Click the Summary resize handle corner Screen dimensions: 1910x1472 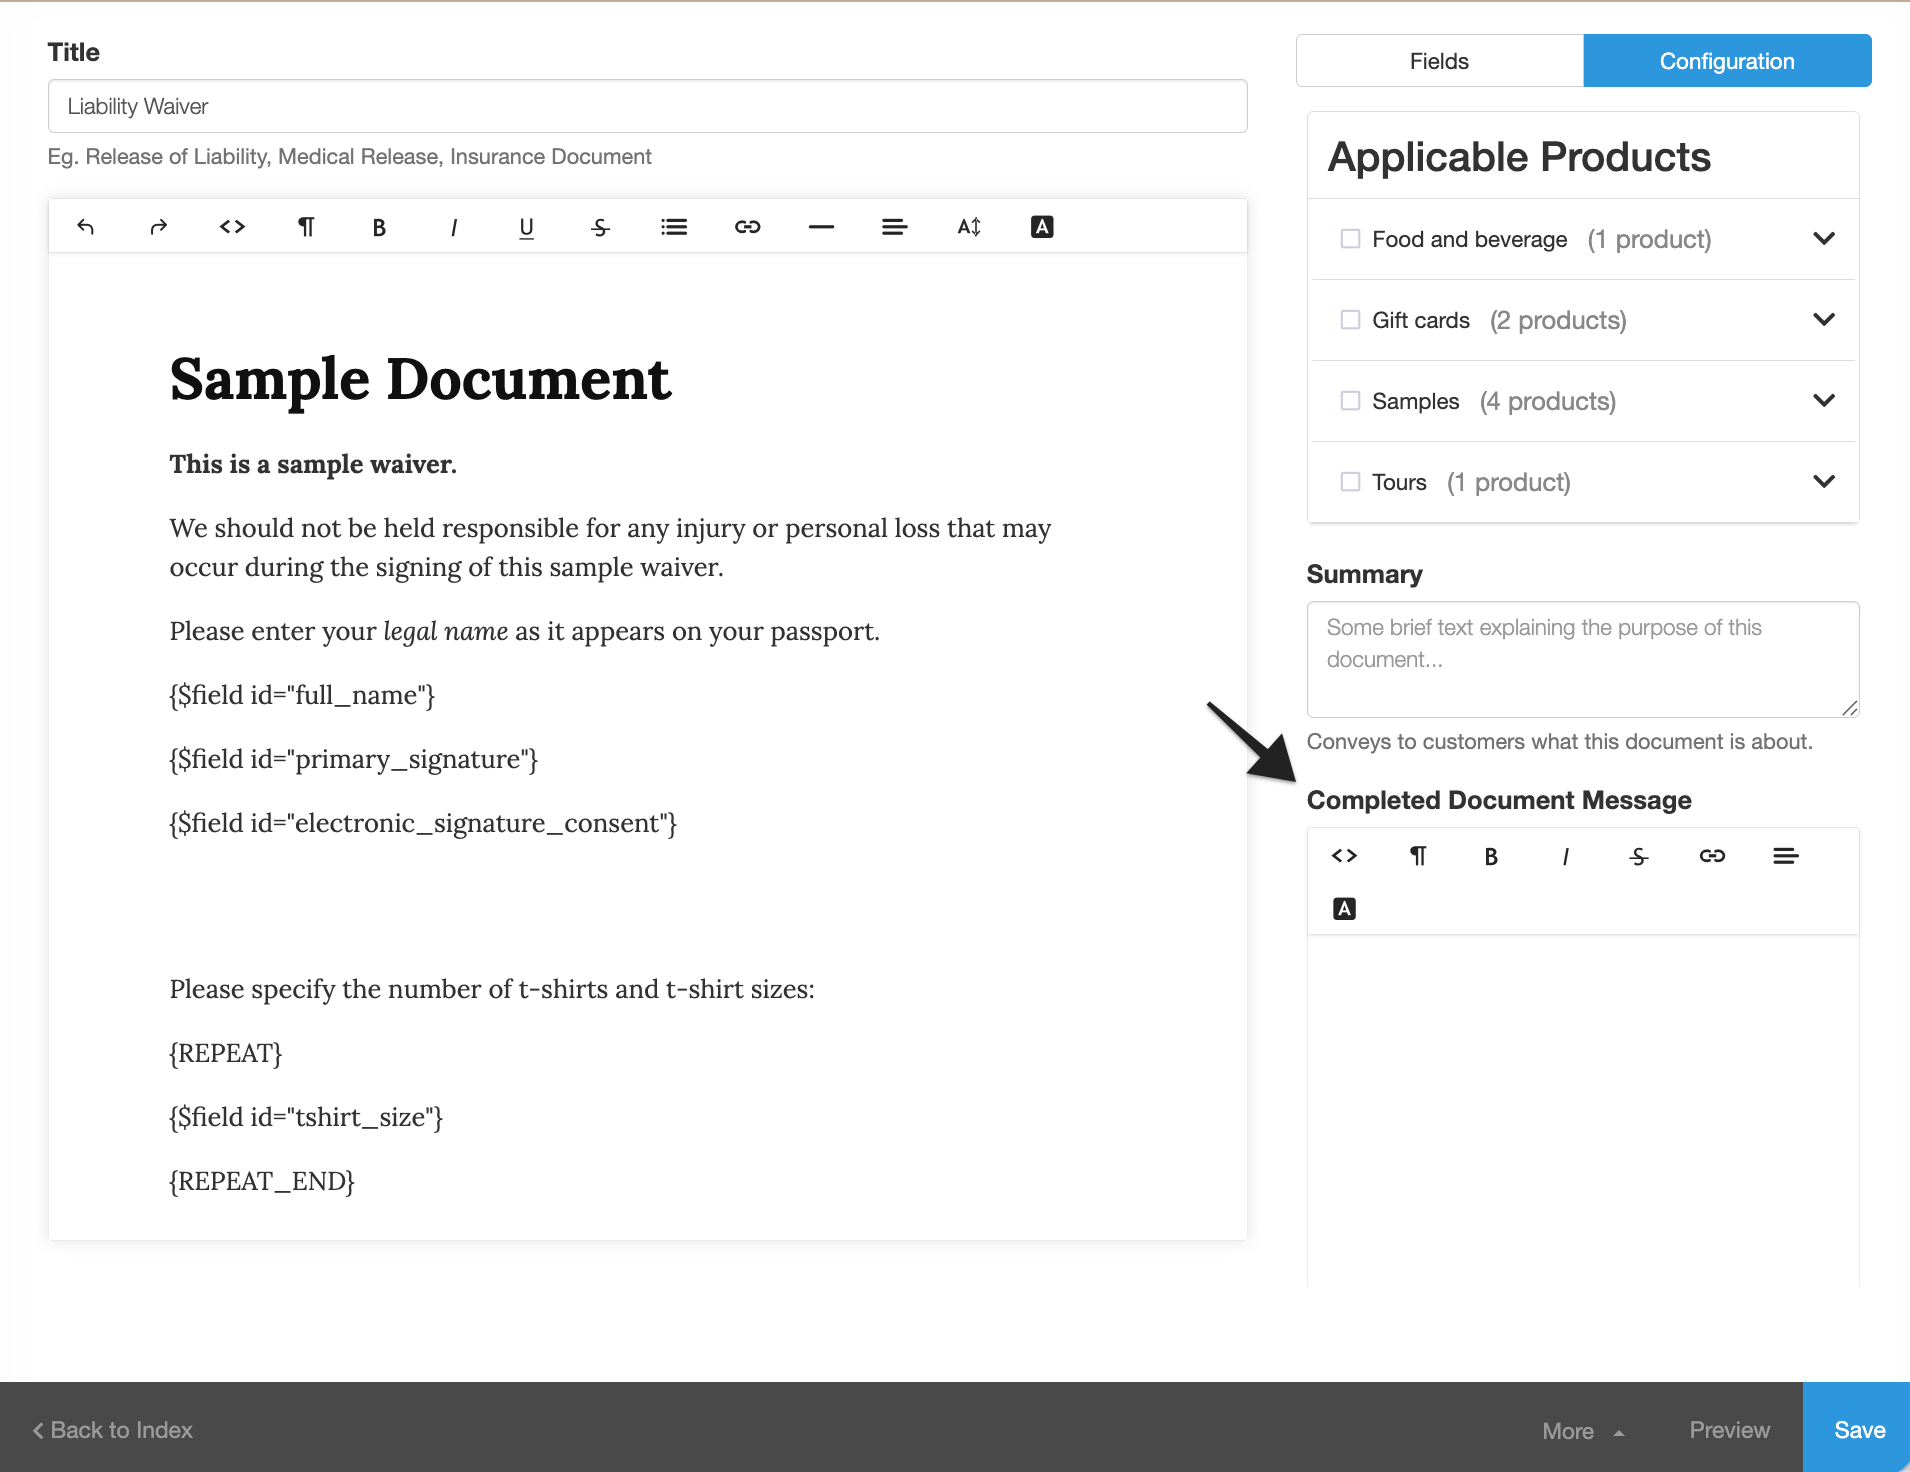(1849, 708)
